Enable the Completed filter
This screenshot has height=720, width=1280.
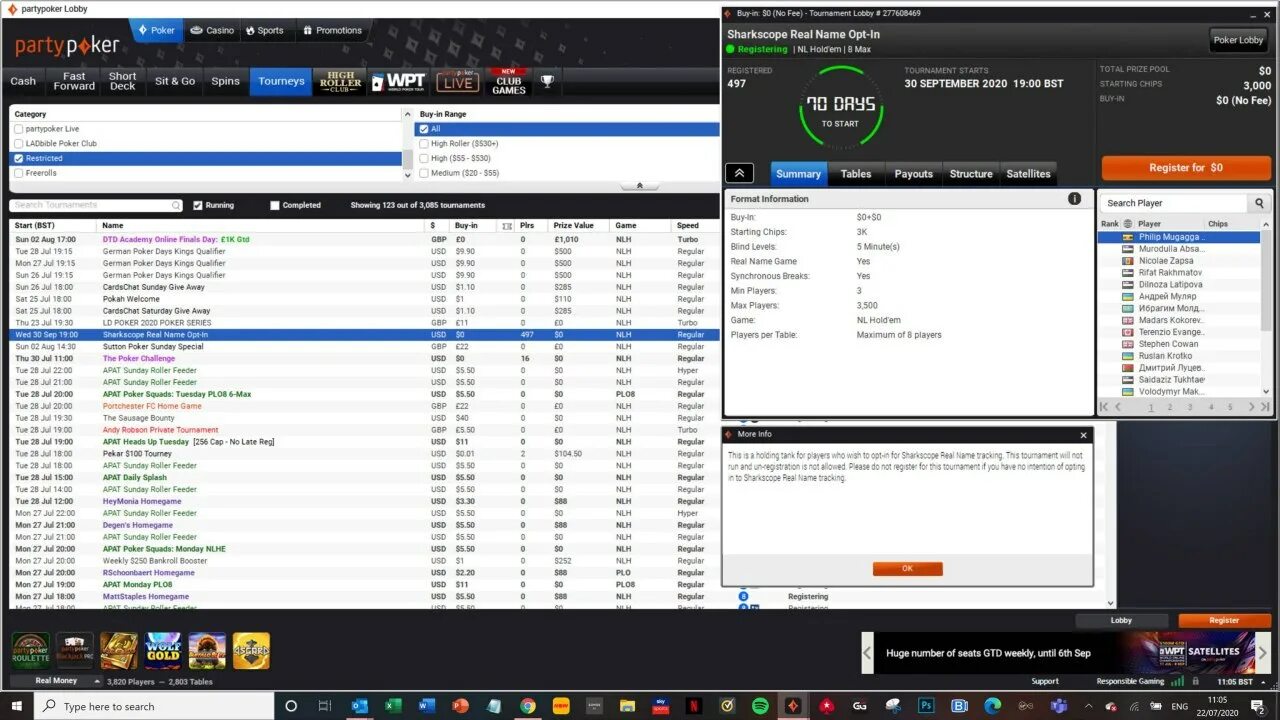[275, 205]
